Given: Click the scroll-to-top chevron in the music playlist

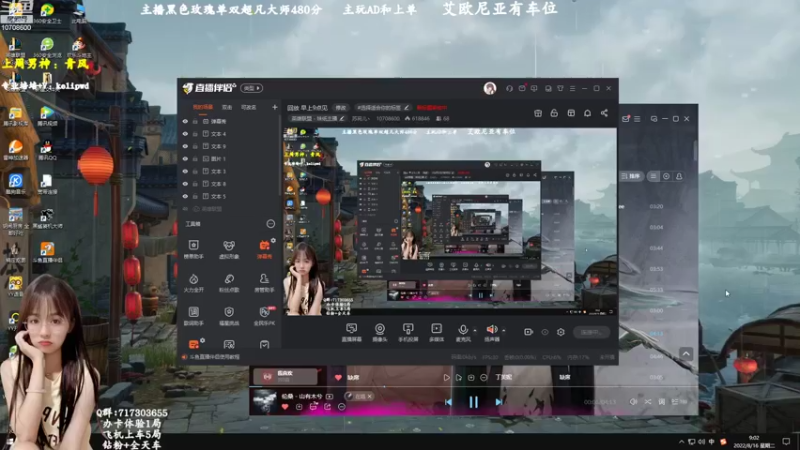Looking at the screenshot, I should point(686,354).
